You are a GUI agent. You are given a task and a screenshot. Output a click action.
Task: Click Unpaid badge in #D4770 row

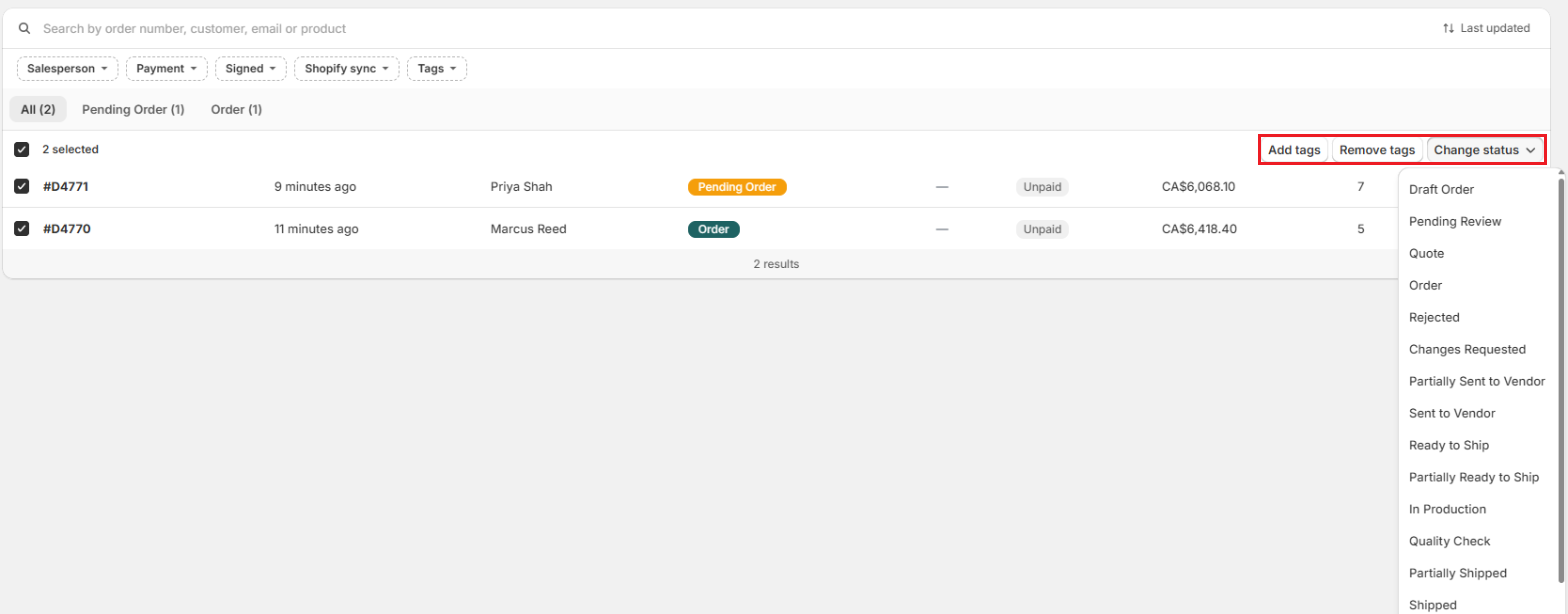1042,229
